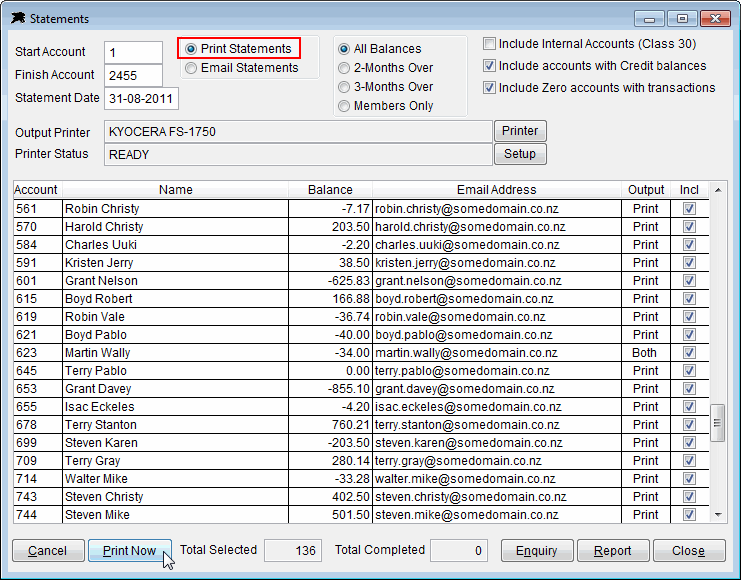Maximize the Statements window
Viewport: 741px width, 580px height.
click(682, 19)
